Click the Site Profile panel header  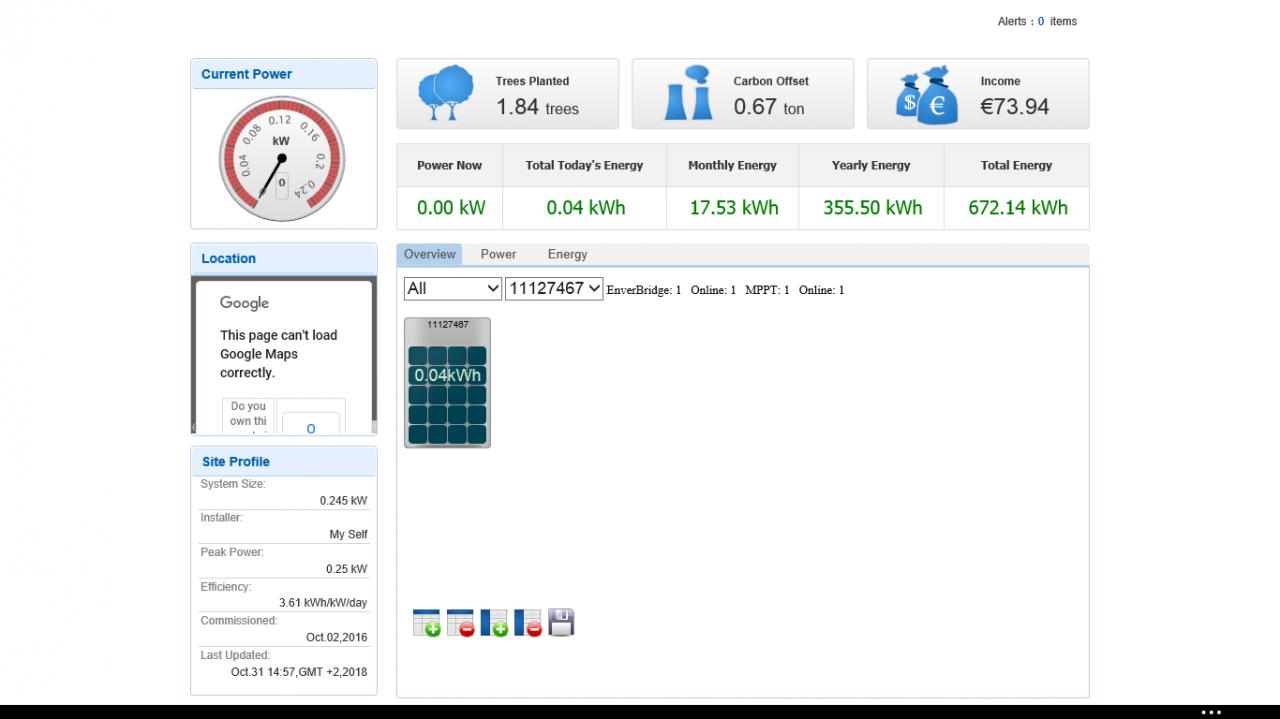coord(284,461)
